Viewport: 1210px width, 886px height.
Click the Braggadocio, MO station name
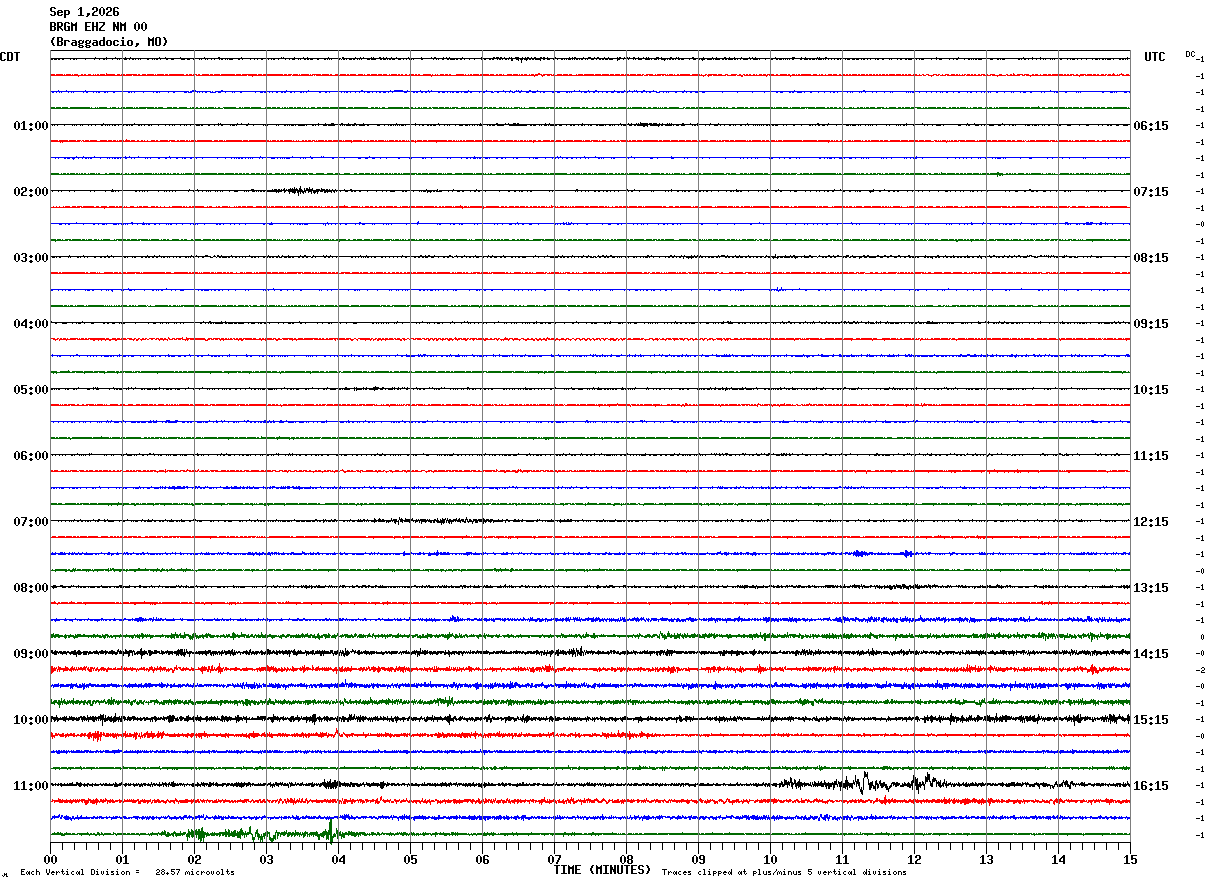coord(109,42)
